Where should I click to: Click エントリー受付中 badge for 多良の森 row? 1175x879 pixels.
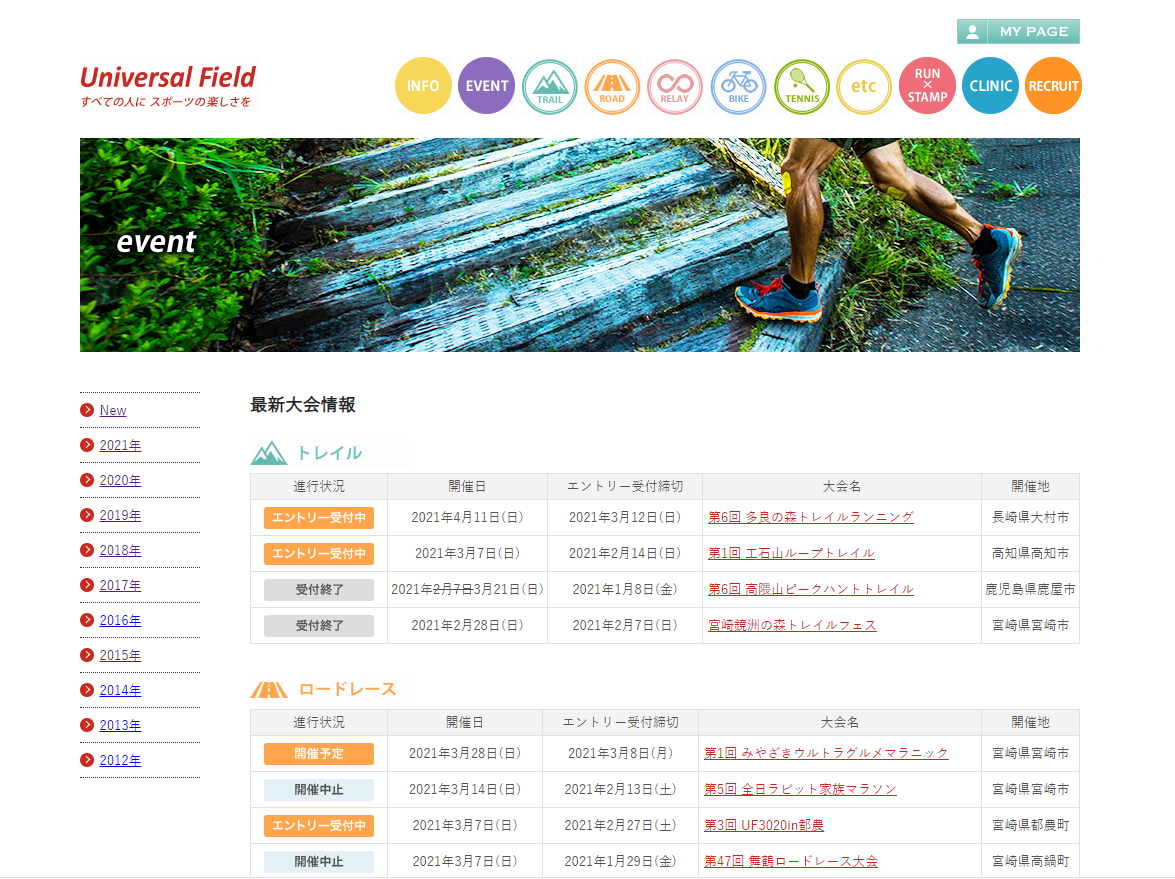318,518
